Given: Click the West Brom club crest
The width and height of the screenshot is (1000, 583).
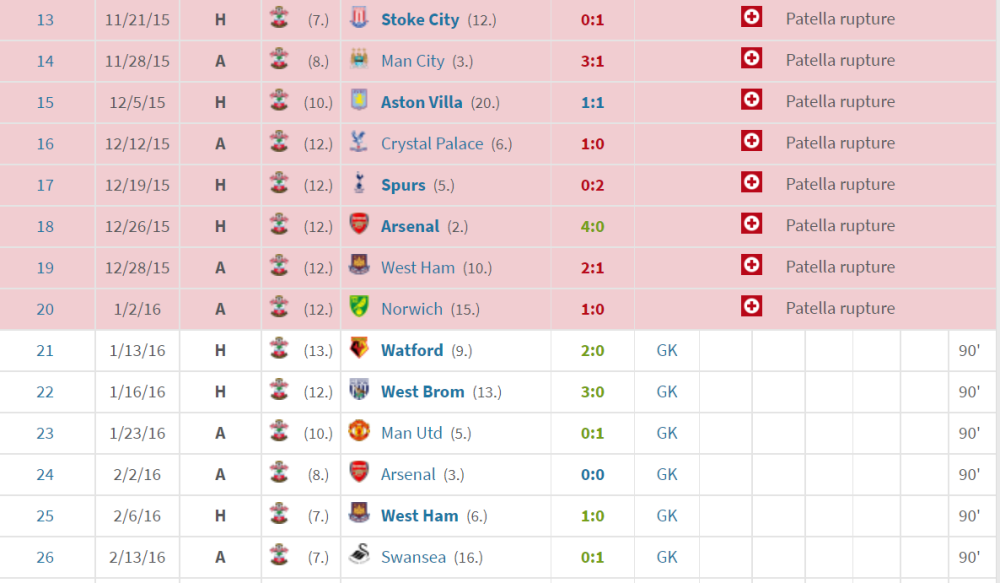Looking at the screenshot, I should click(x=358, y=391).
